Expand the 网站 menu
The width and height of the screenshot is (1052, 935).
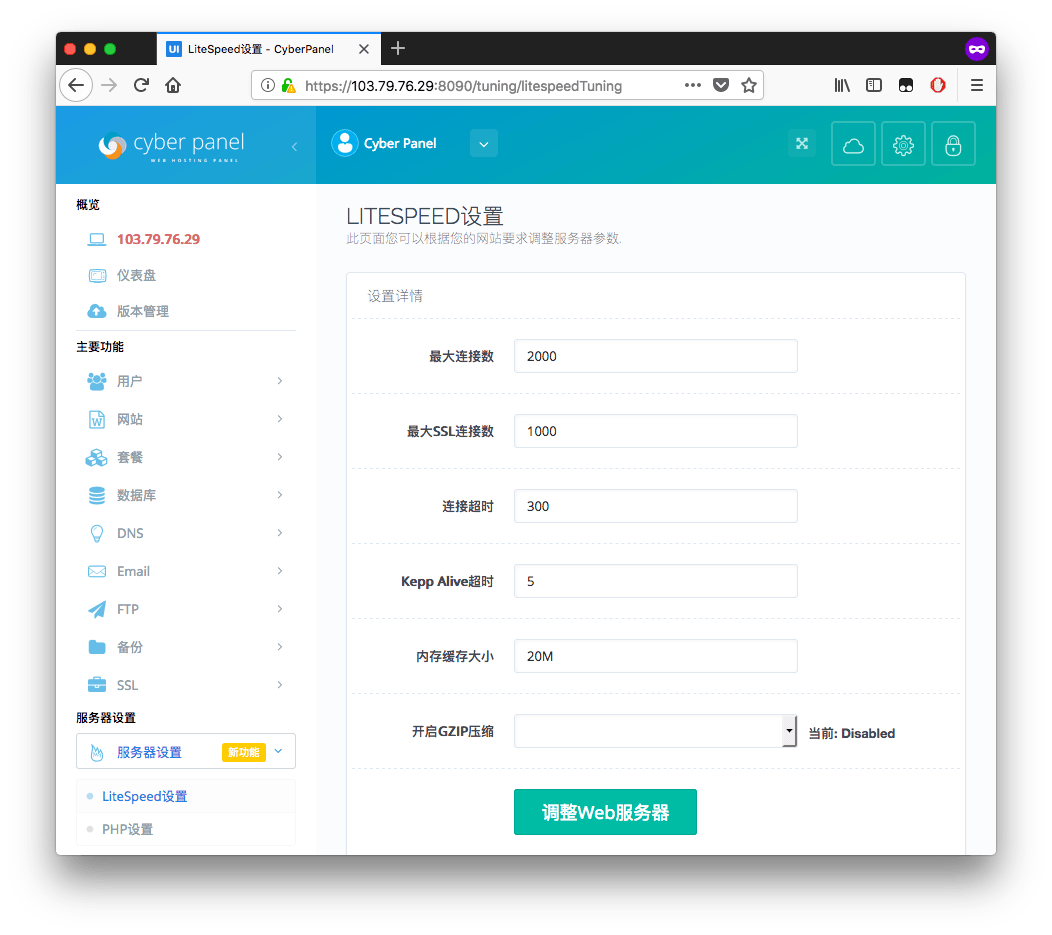click(x=186, y=419)
